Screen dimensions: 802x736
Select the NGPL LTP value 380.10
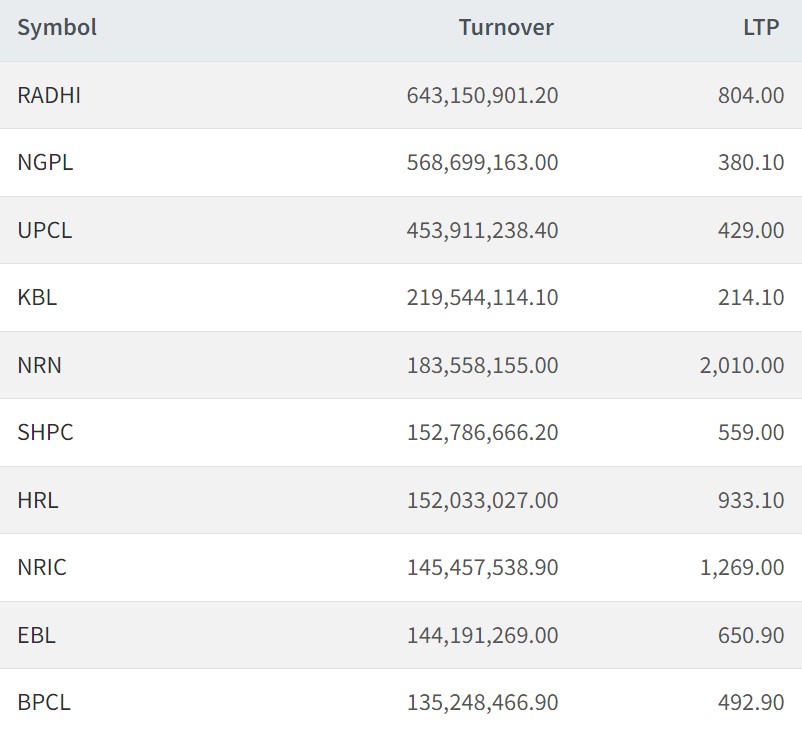(x=750, y=162)
